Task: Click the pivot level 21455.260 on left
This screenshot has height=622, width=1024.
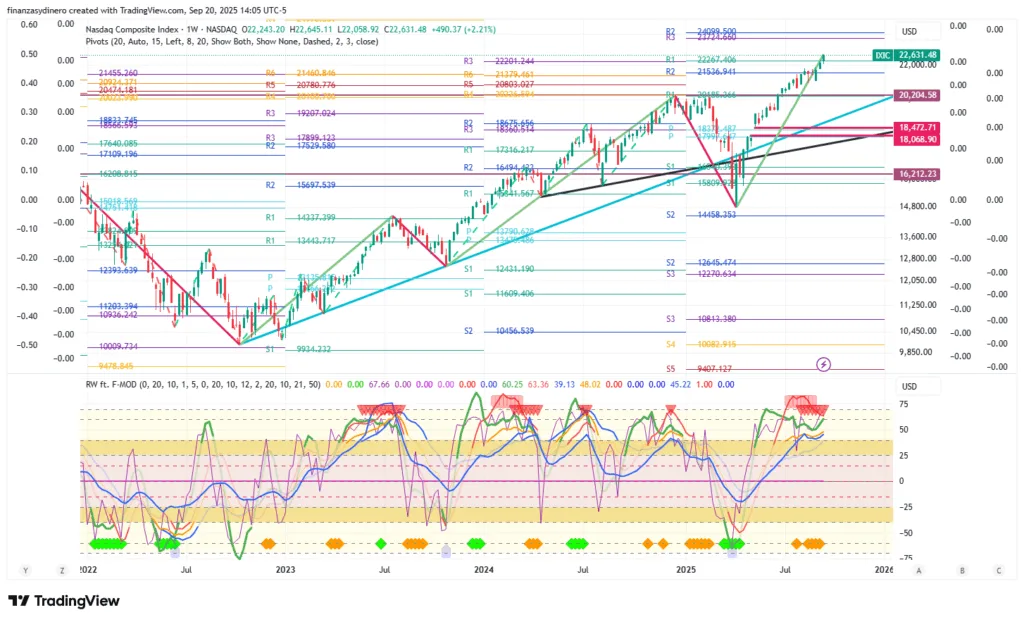Action: click(118, 73)
